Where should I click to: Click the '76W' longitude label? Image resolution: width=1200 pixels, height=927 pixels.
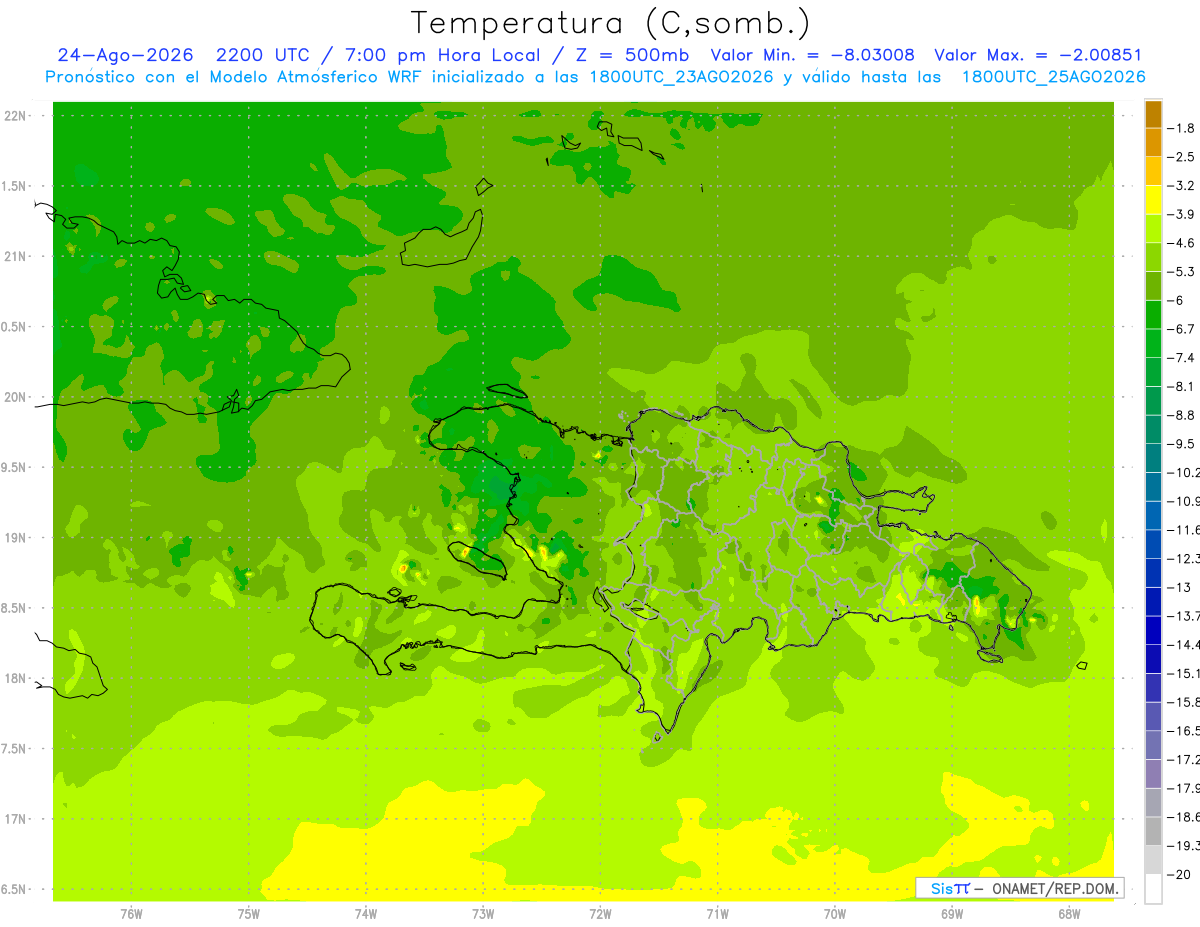tap(131, 914)
